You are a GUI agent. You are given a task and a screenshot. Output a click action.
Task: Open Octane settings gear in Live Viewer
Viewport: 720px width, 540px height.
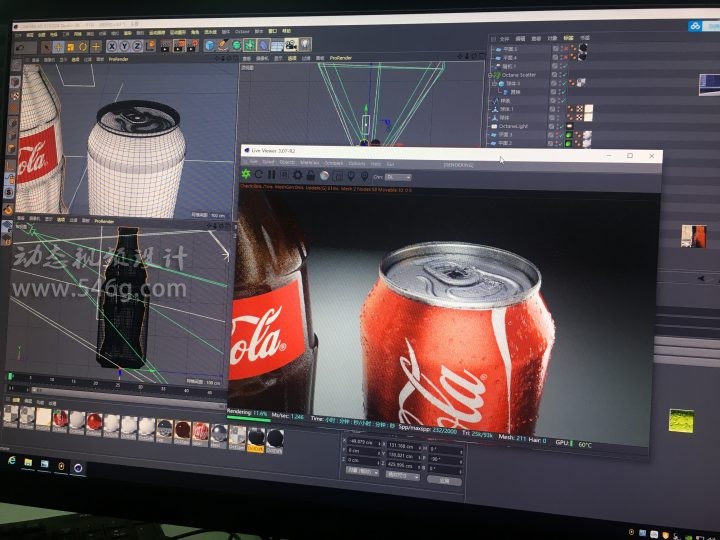298,176
